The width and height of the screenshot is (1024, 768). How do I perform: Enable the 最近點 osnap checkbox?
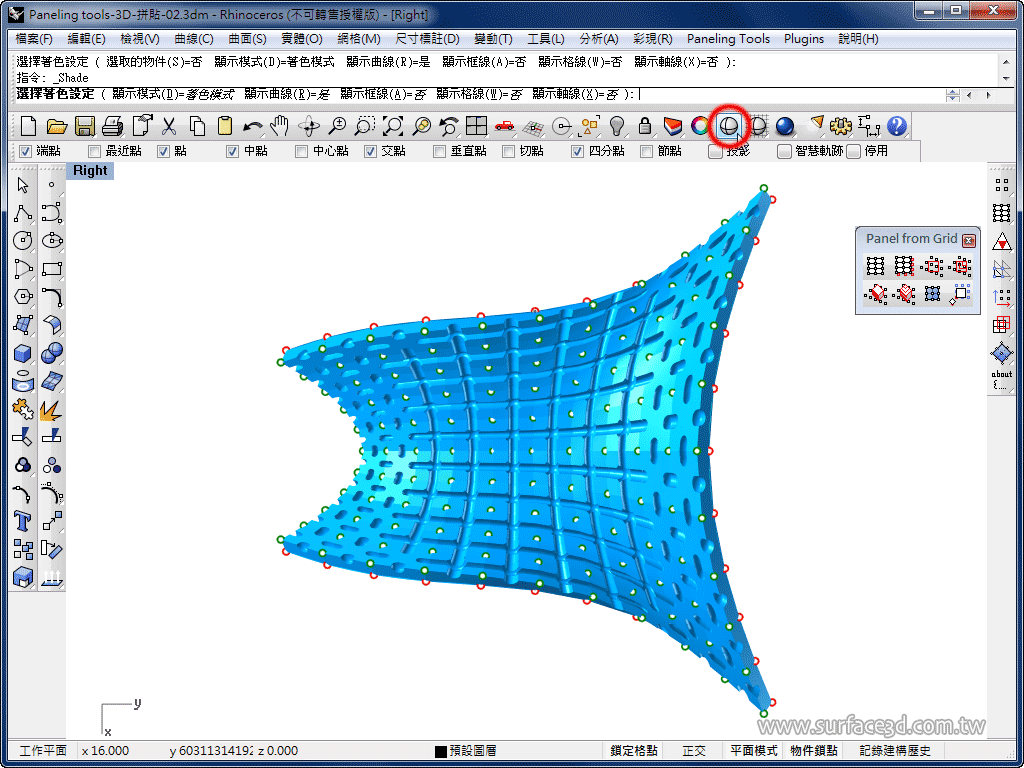pyautogui.click(x=95, y=152)
